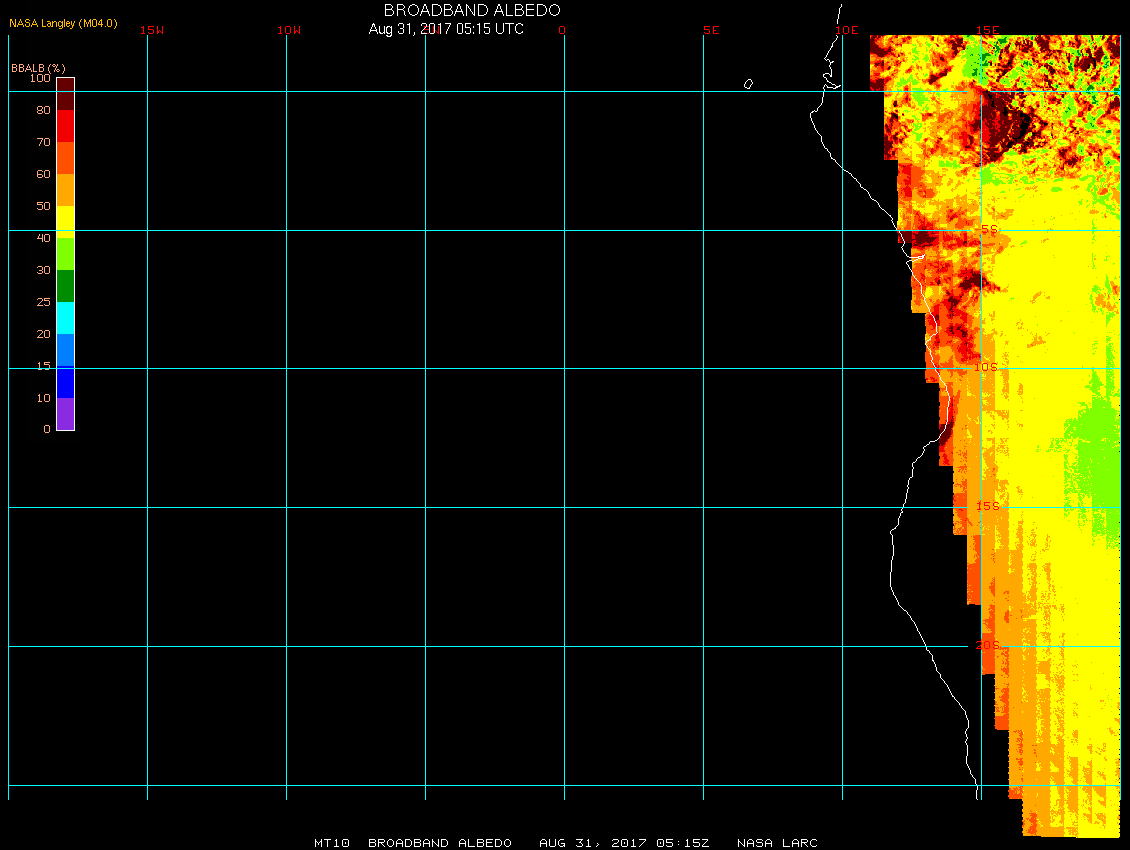
Task: Select the dark blue 10-15 legend swatch
Action: [x=65, y=382]
